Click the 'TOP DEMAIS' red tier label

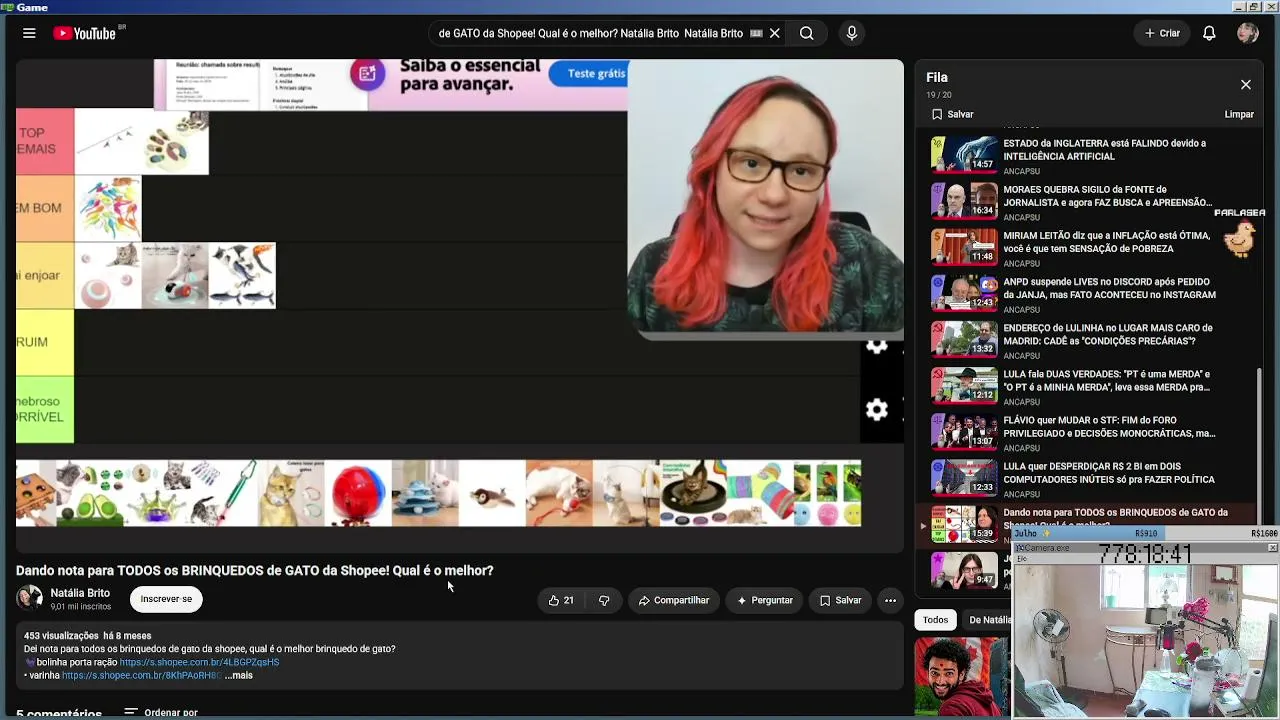click(x=45, y=141)
